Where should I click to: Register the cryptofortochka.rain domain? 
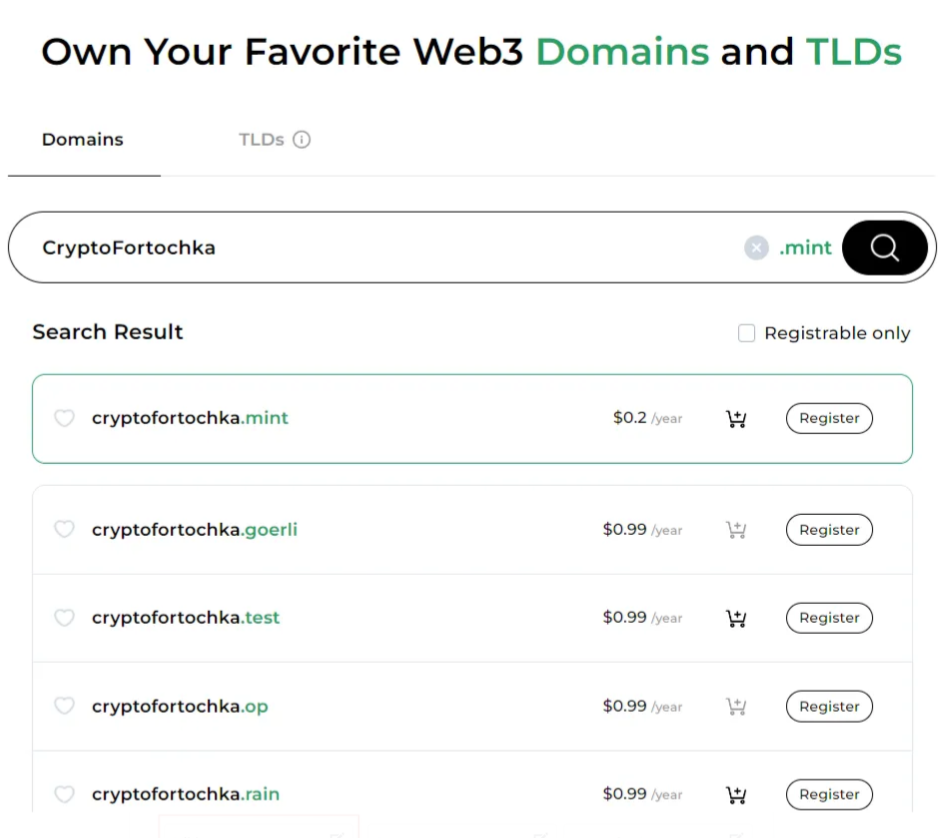click(829, 795)
